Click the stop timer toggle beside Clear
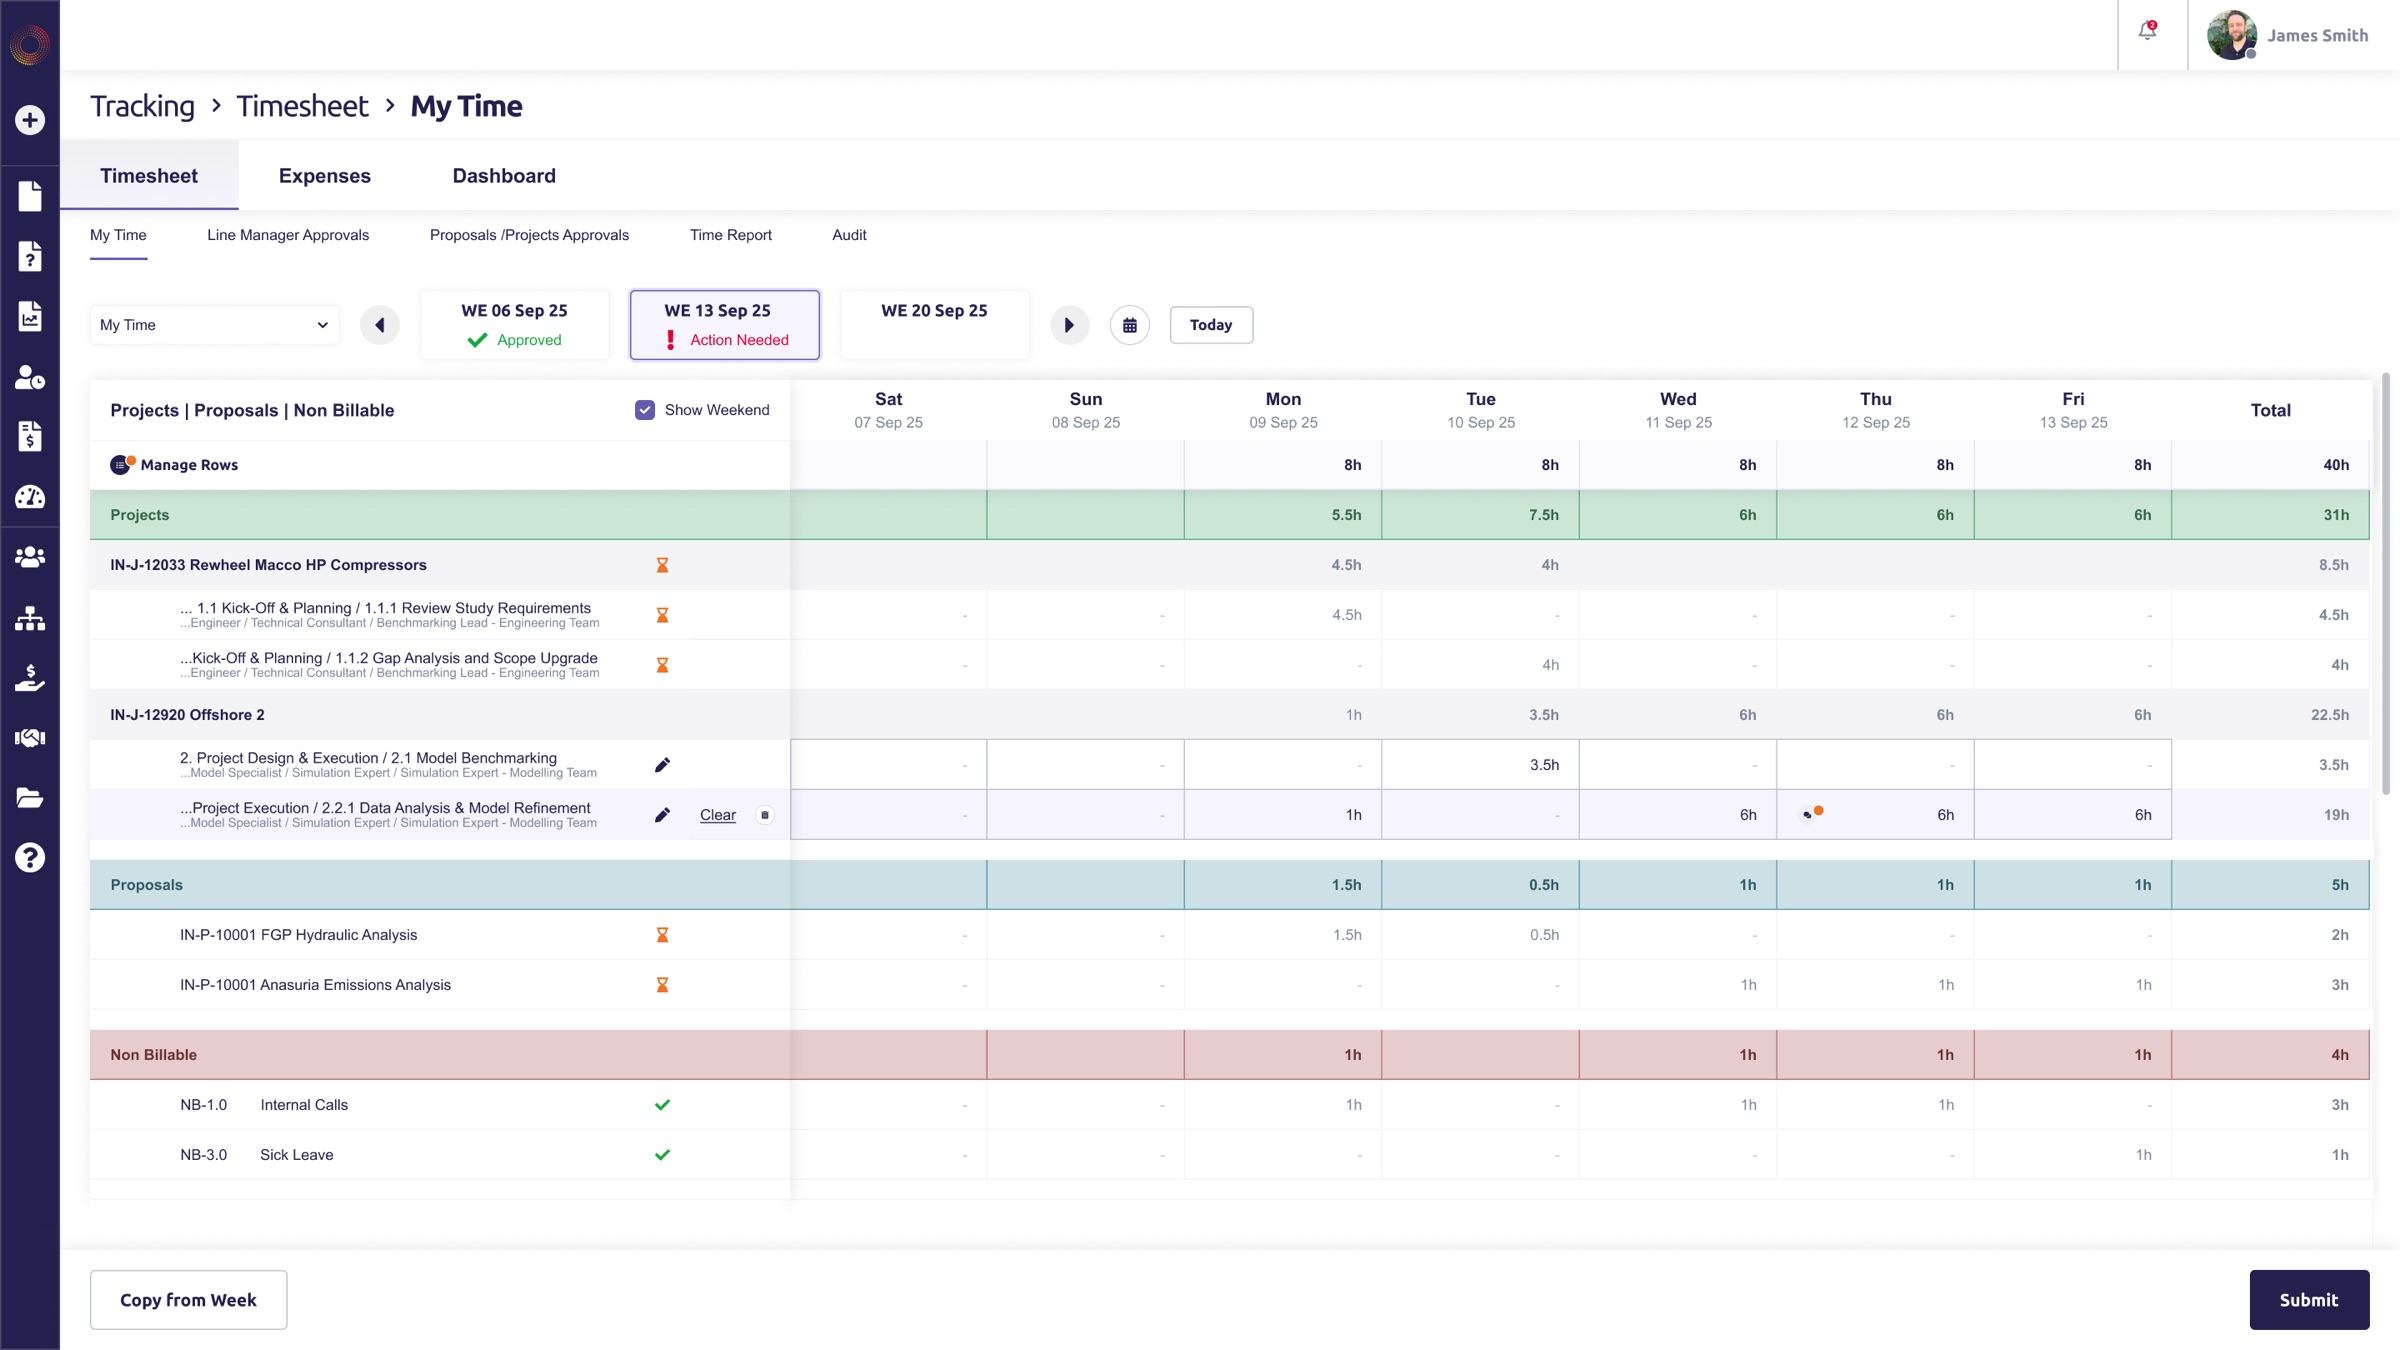The width and height of the screenshot is (2400, 1350). [x=765, y=815]
